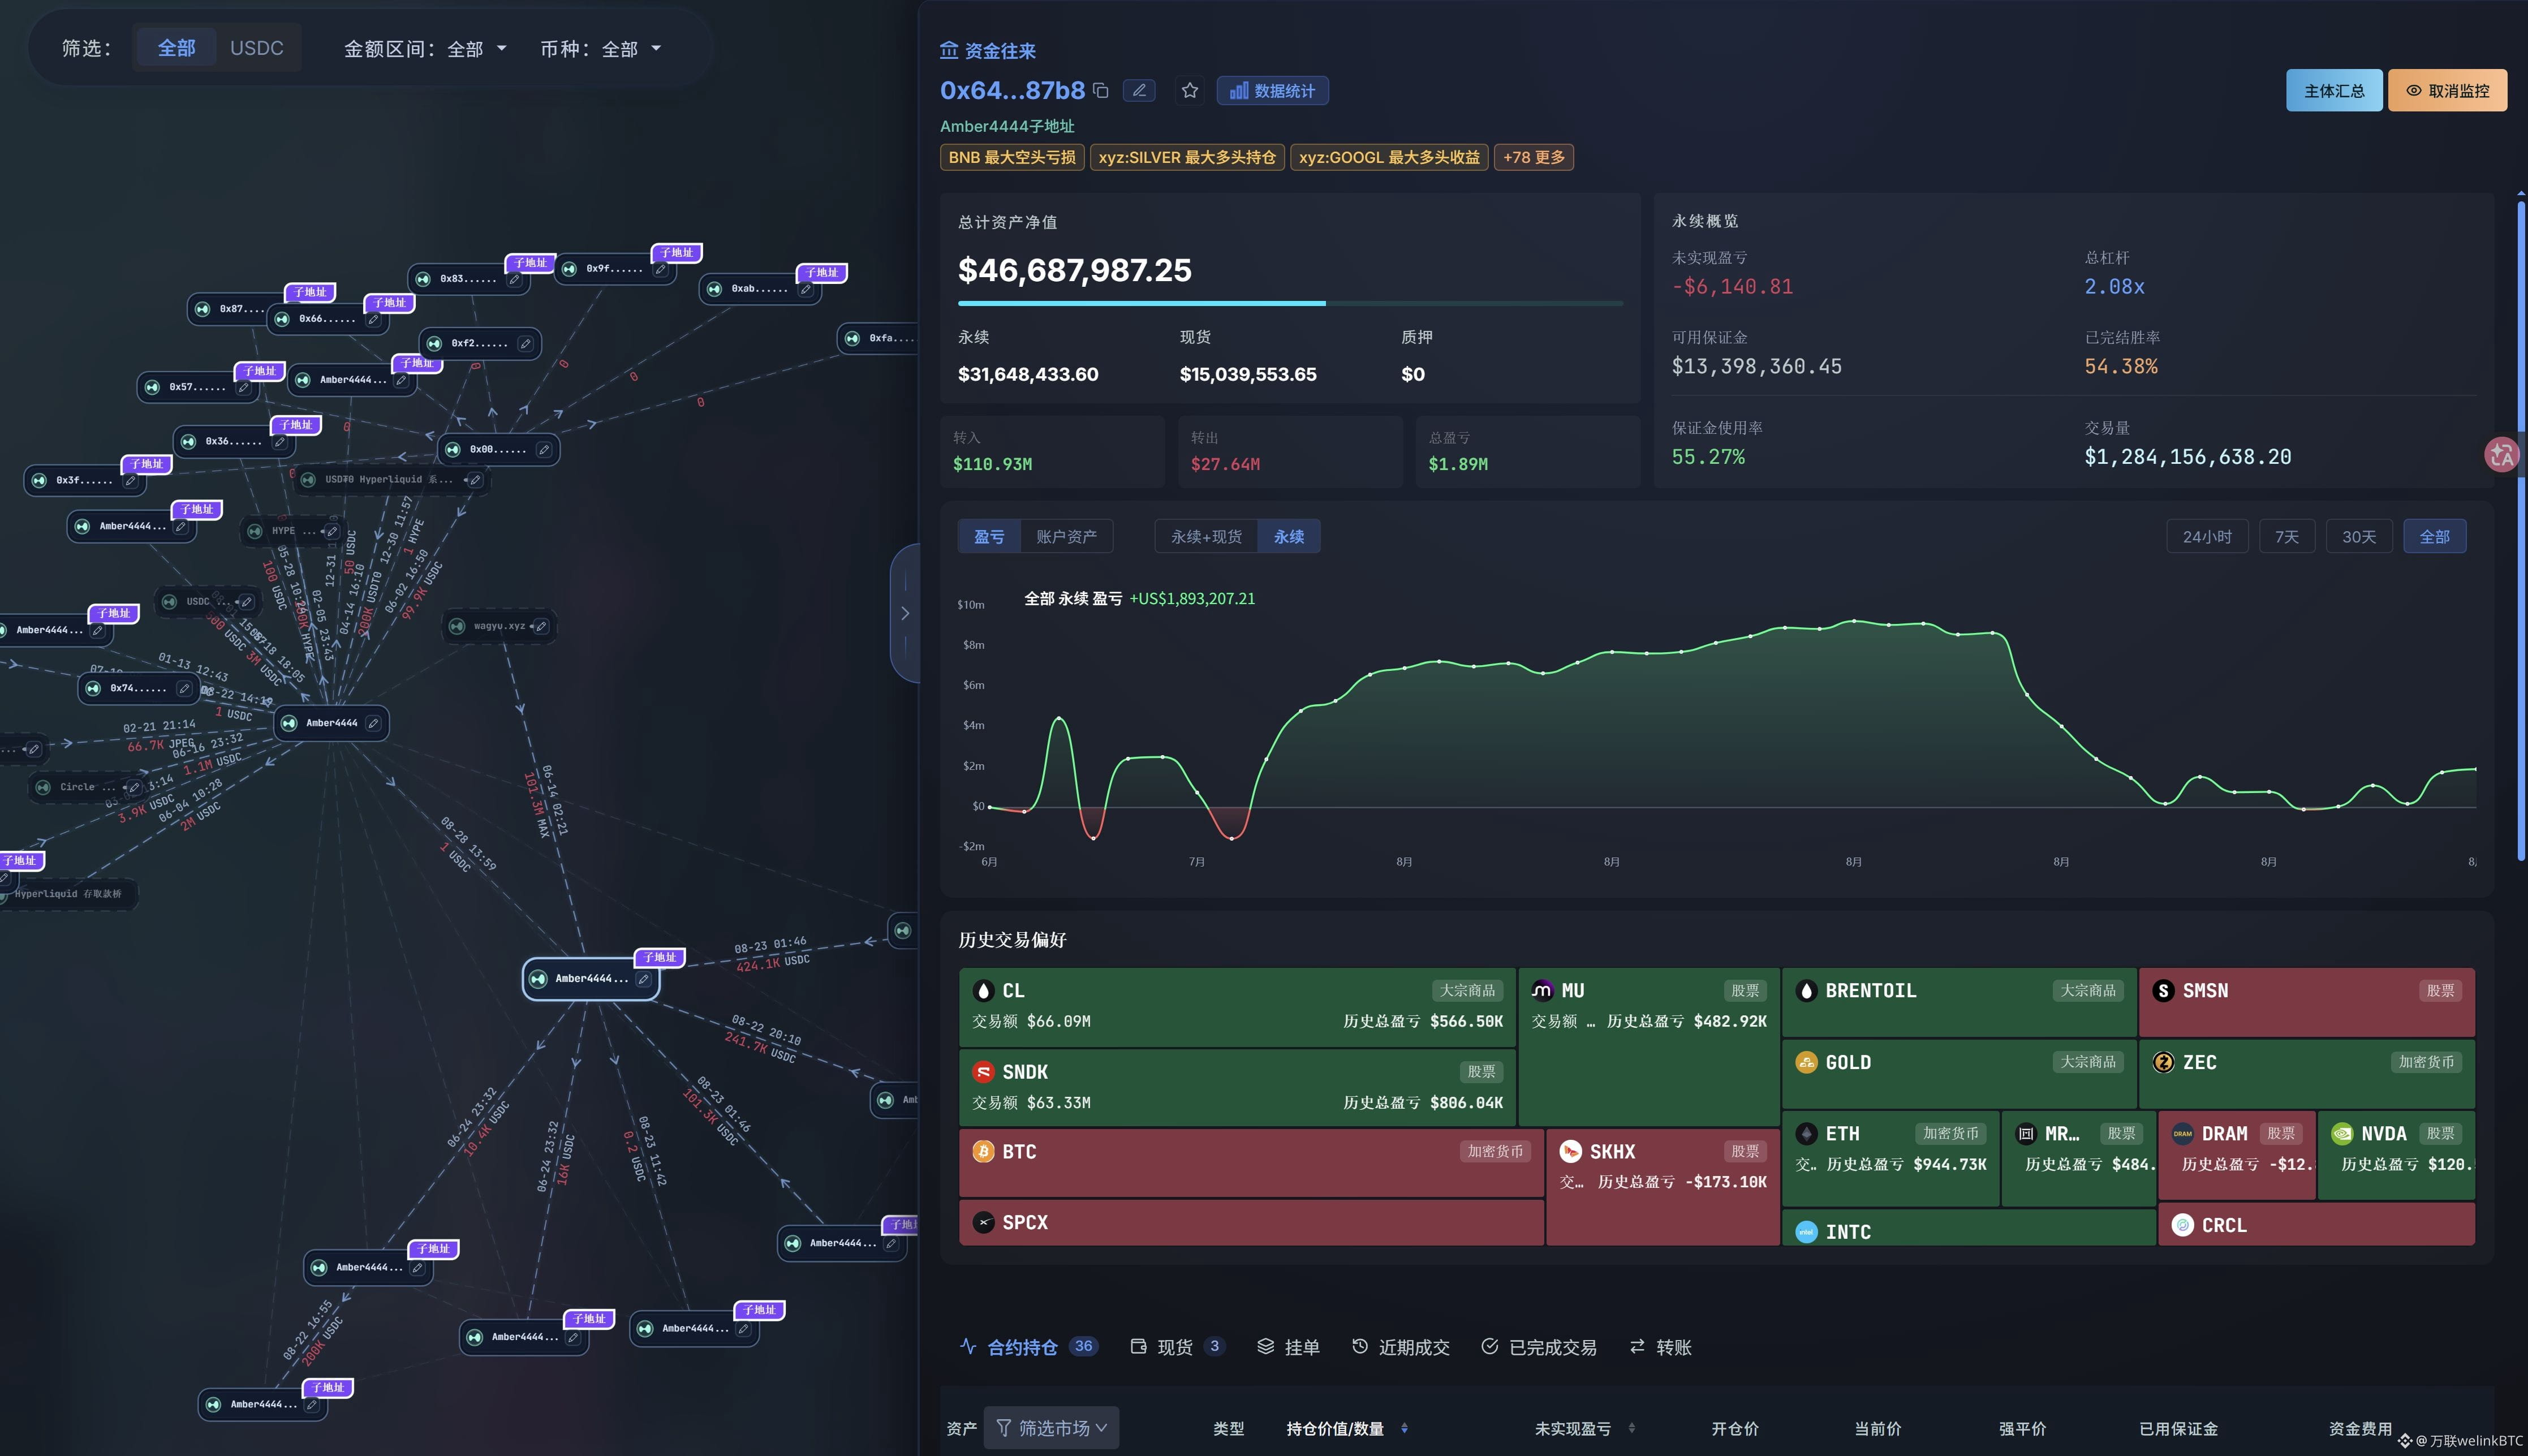Image resolution: width=2528 pixels, height=1456 pixels.
Task: Set chart range to 30天
Action: pos(2358,537)
